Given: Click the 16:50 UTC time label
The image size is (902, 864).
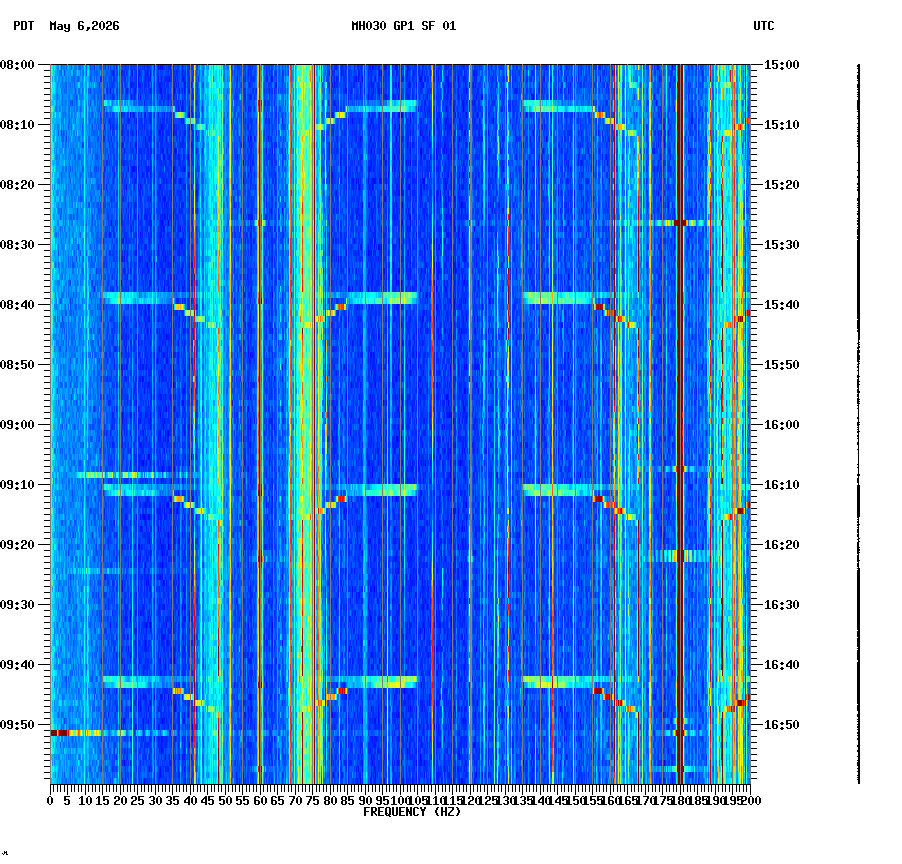Looking at the screenshot, I should pos(782,725).
